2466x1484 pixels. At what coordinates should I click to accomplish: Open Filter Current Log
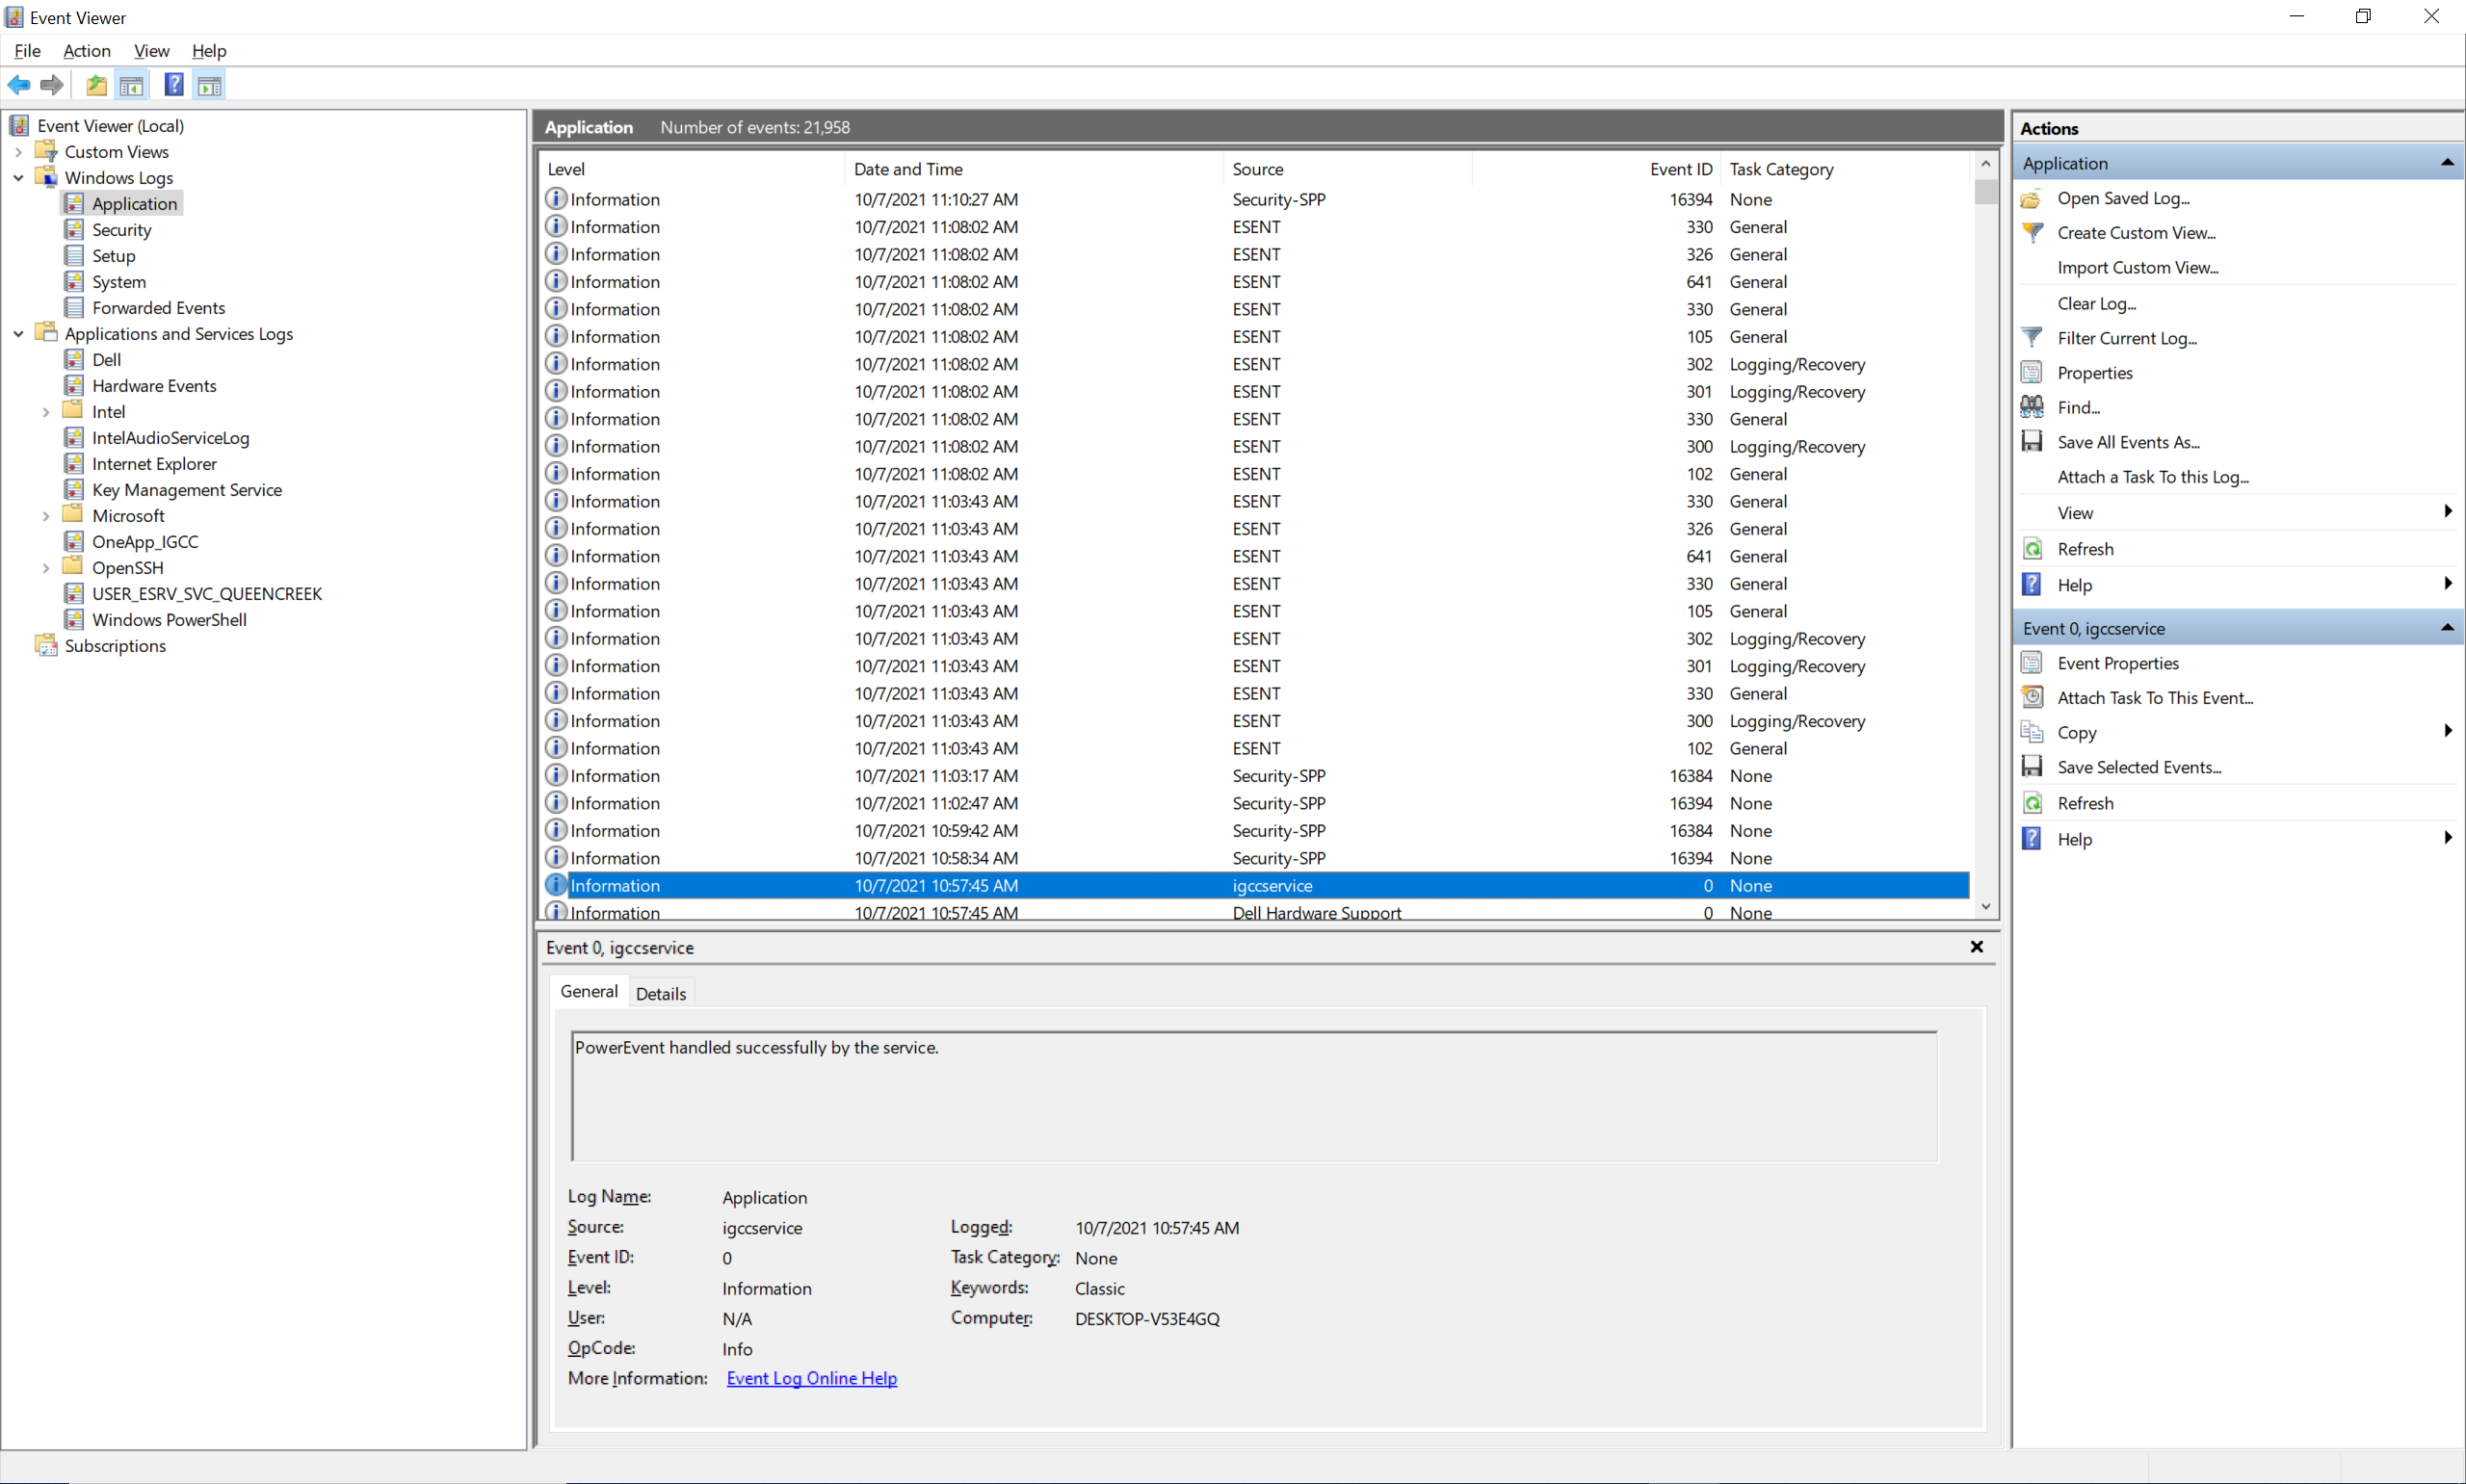[x=2127, y=338]
